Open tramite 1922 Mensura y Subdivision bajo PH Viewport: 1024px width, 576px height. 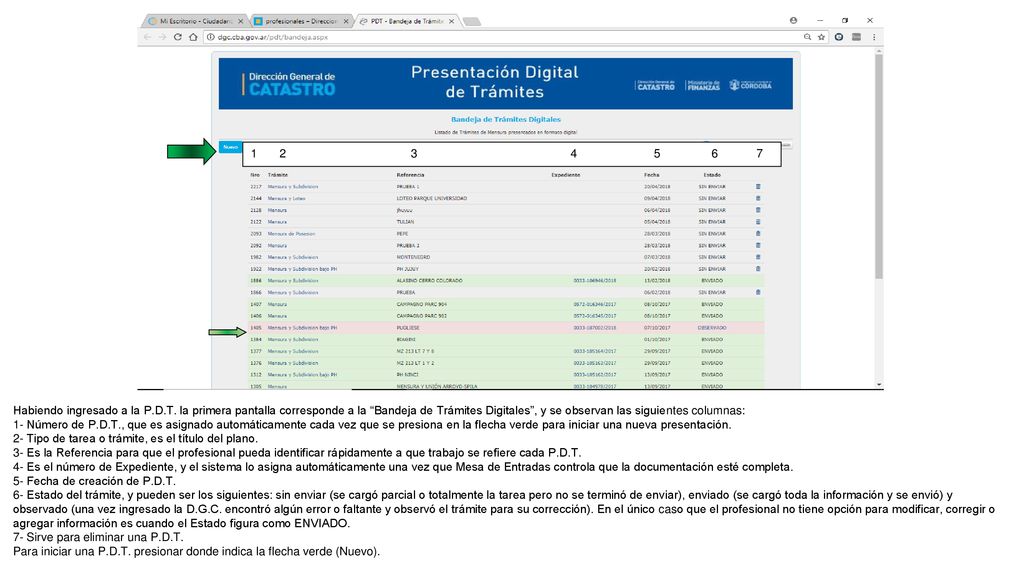click(x=302, y=269)
